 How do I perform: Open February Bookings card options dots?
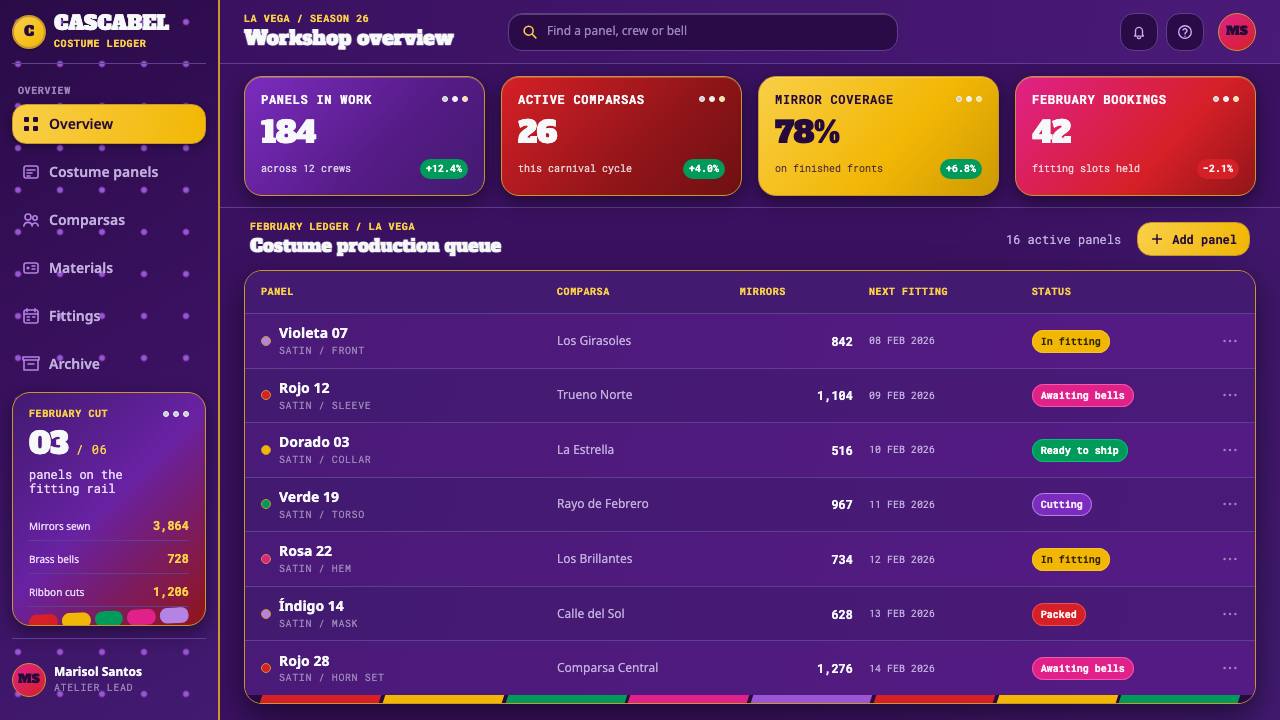(1226, 99)
